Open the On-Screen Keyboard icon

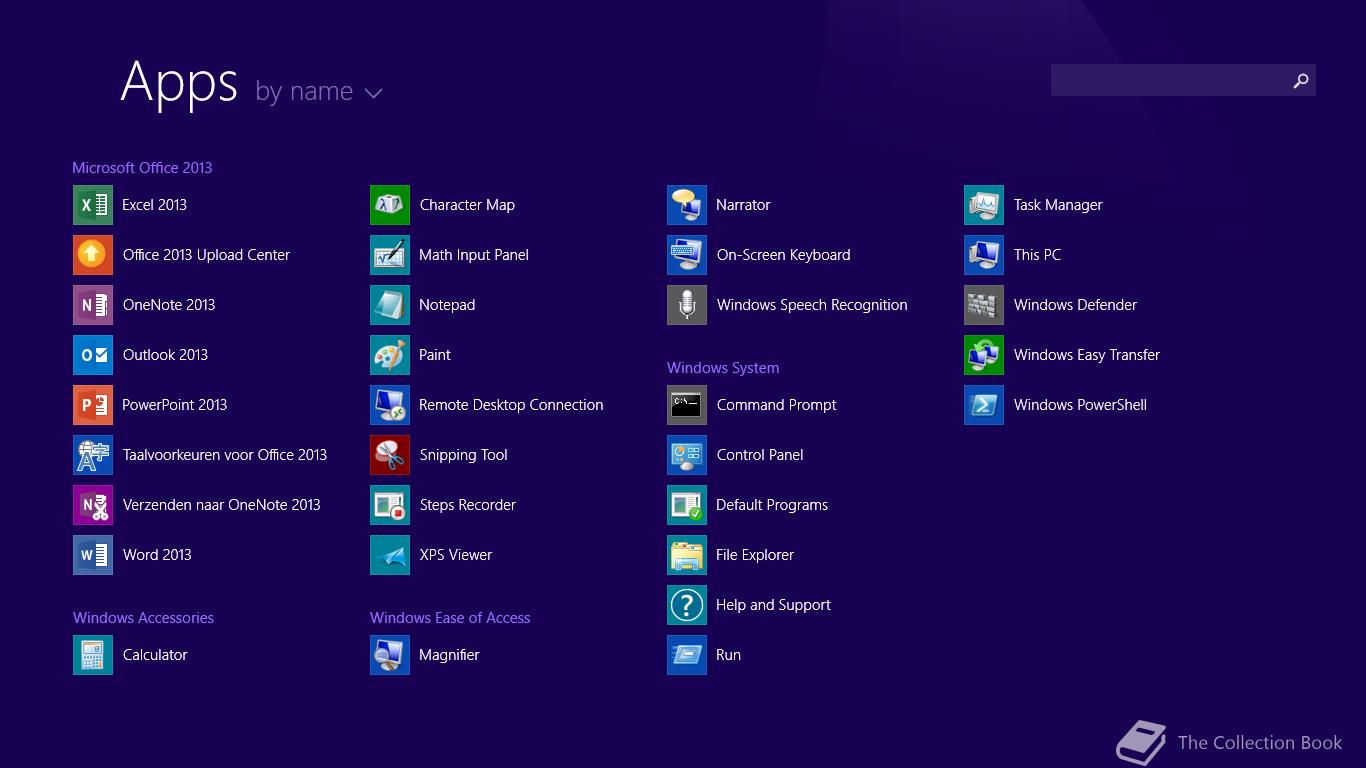point(687,255)
